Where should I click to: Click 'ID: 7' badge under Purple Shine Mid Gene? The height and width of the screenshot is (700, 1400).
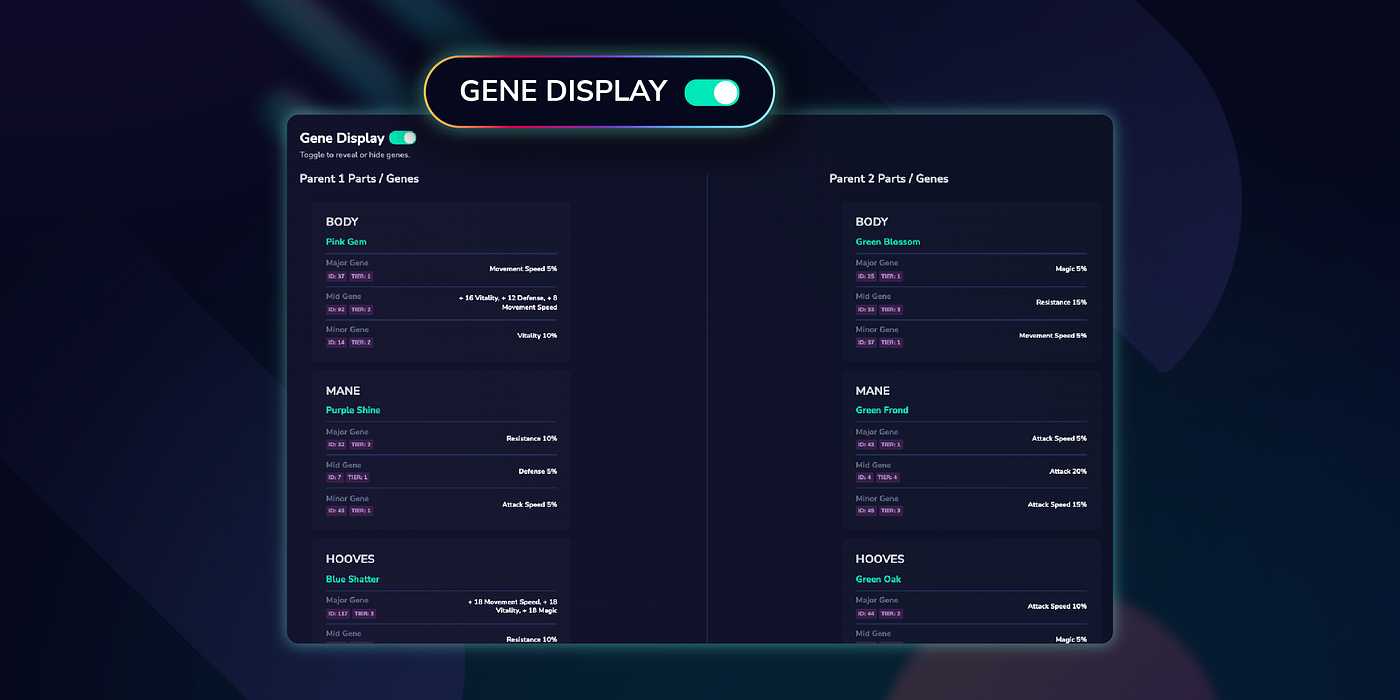(334, 477)
